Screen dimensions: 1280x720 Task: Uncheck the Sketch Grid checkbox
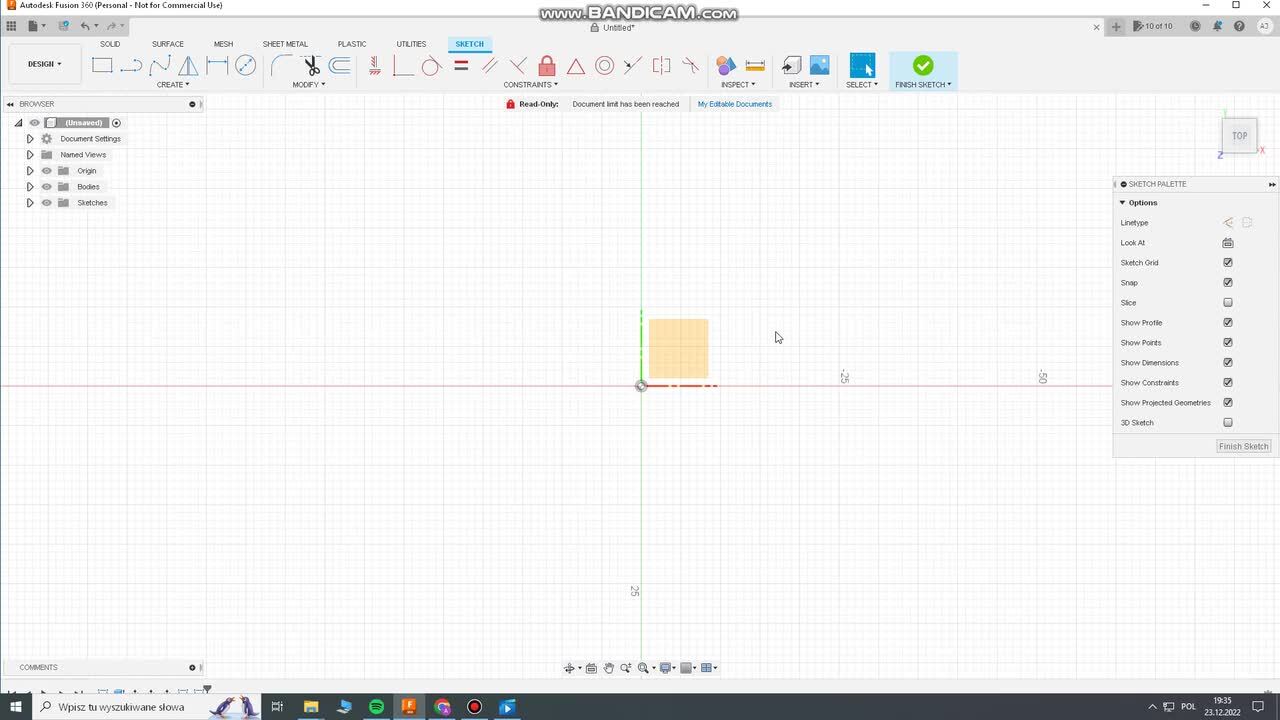coord(1228,263)
